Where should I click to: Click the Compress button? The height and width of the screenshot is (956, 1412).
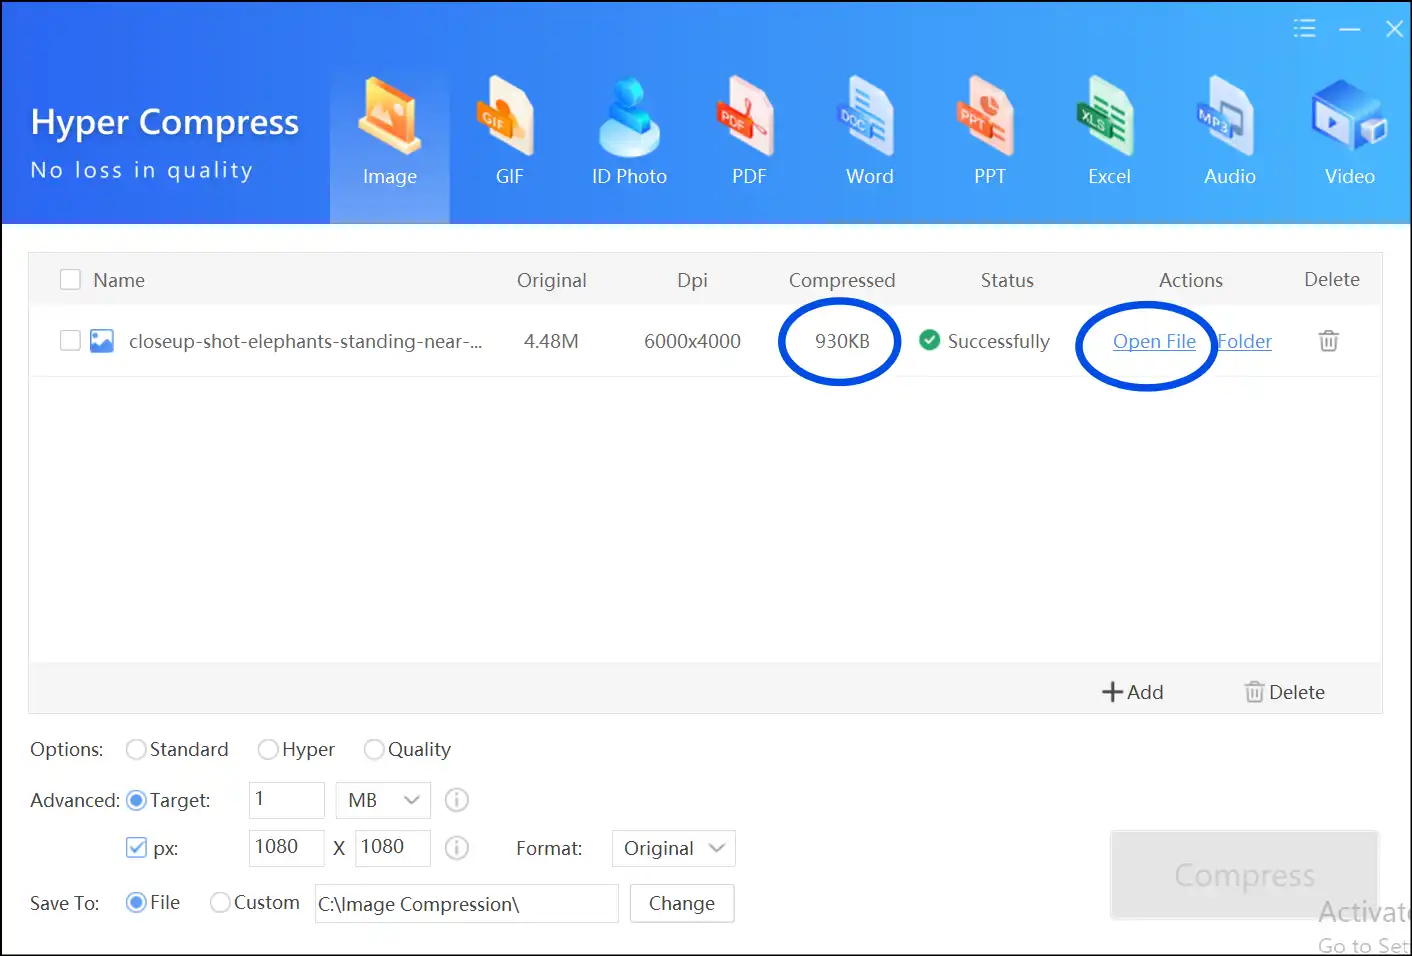point(1244,875)
